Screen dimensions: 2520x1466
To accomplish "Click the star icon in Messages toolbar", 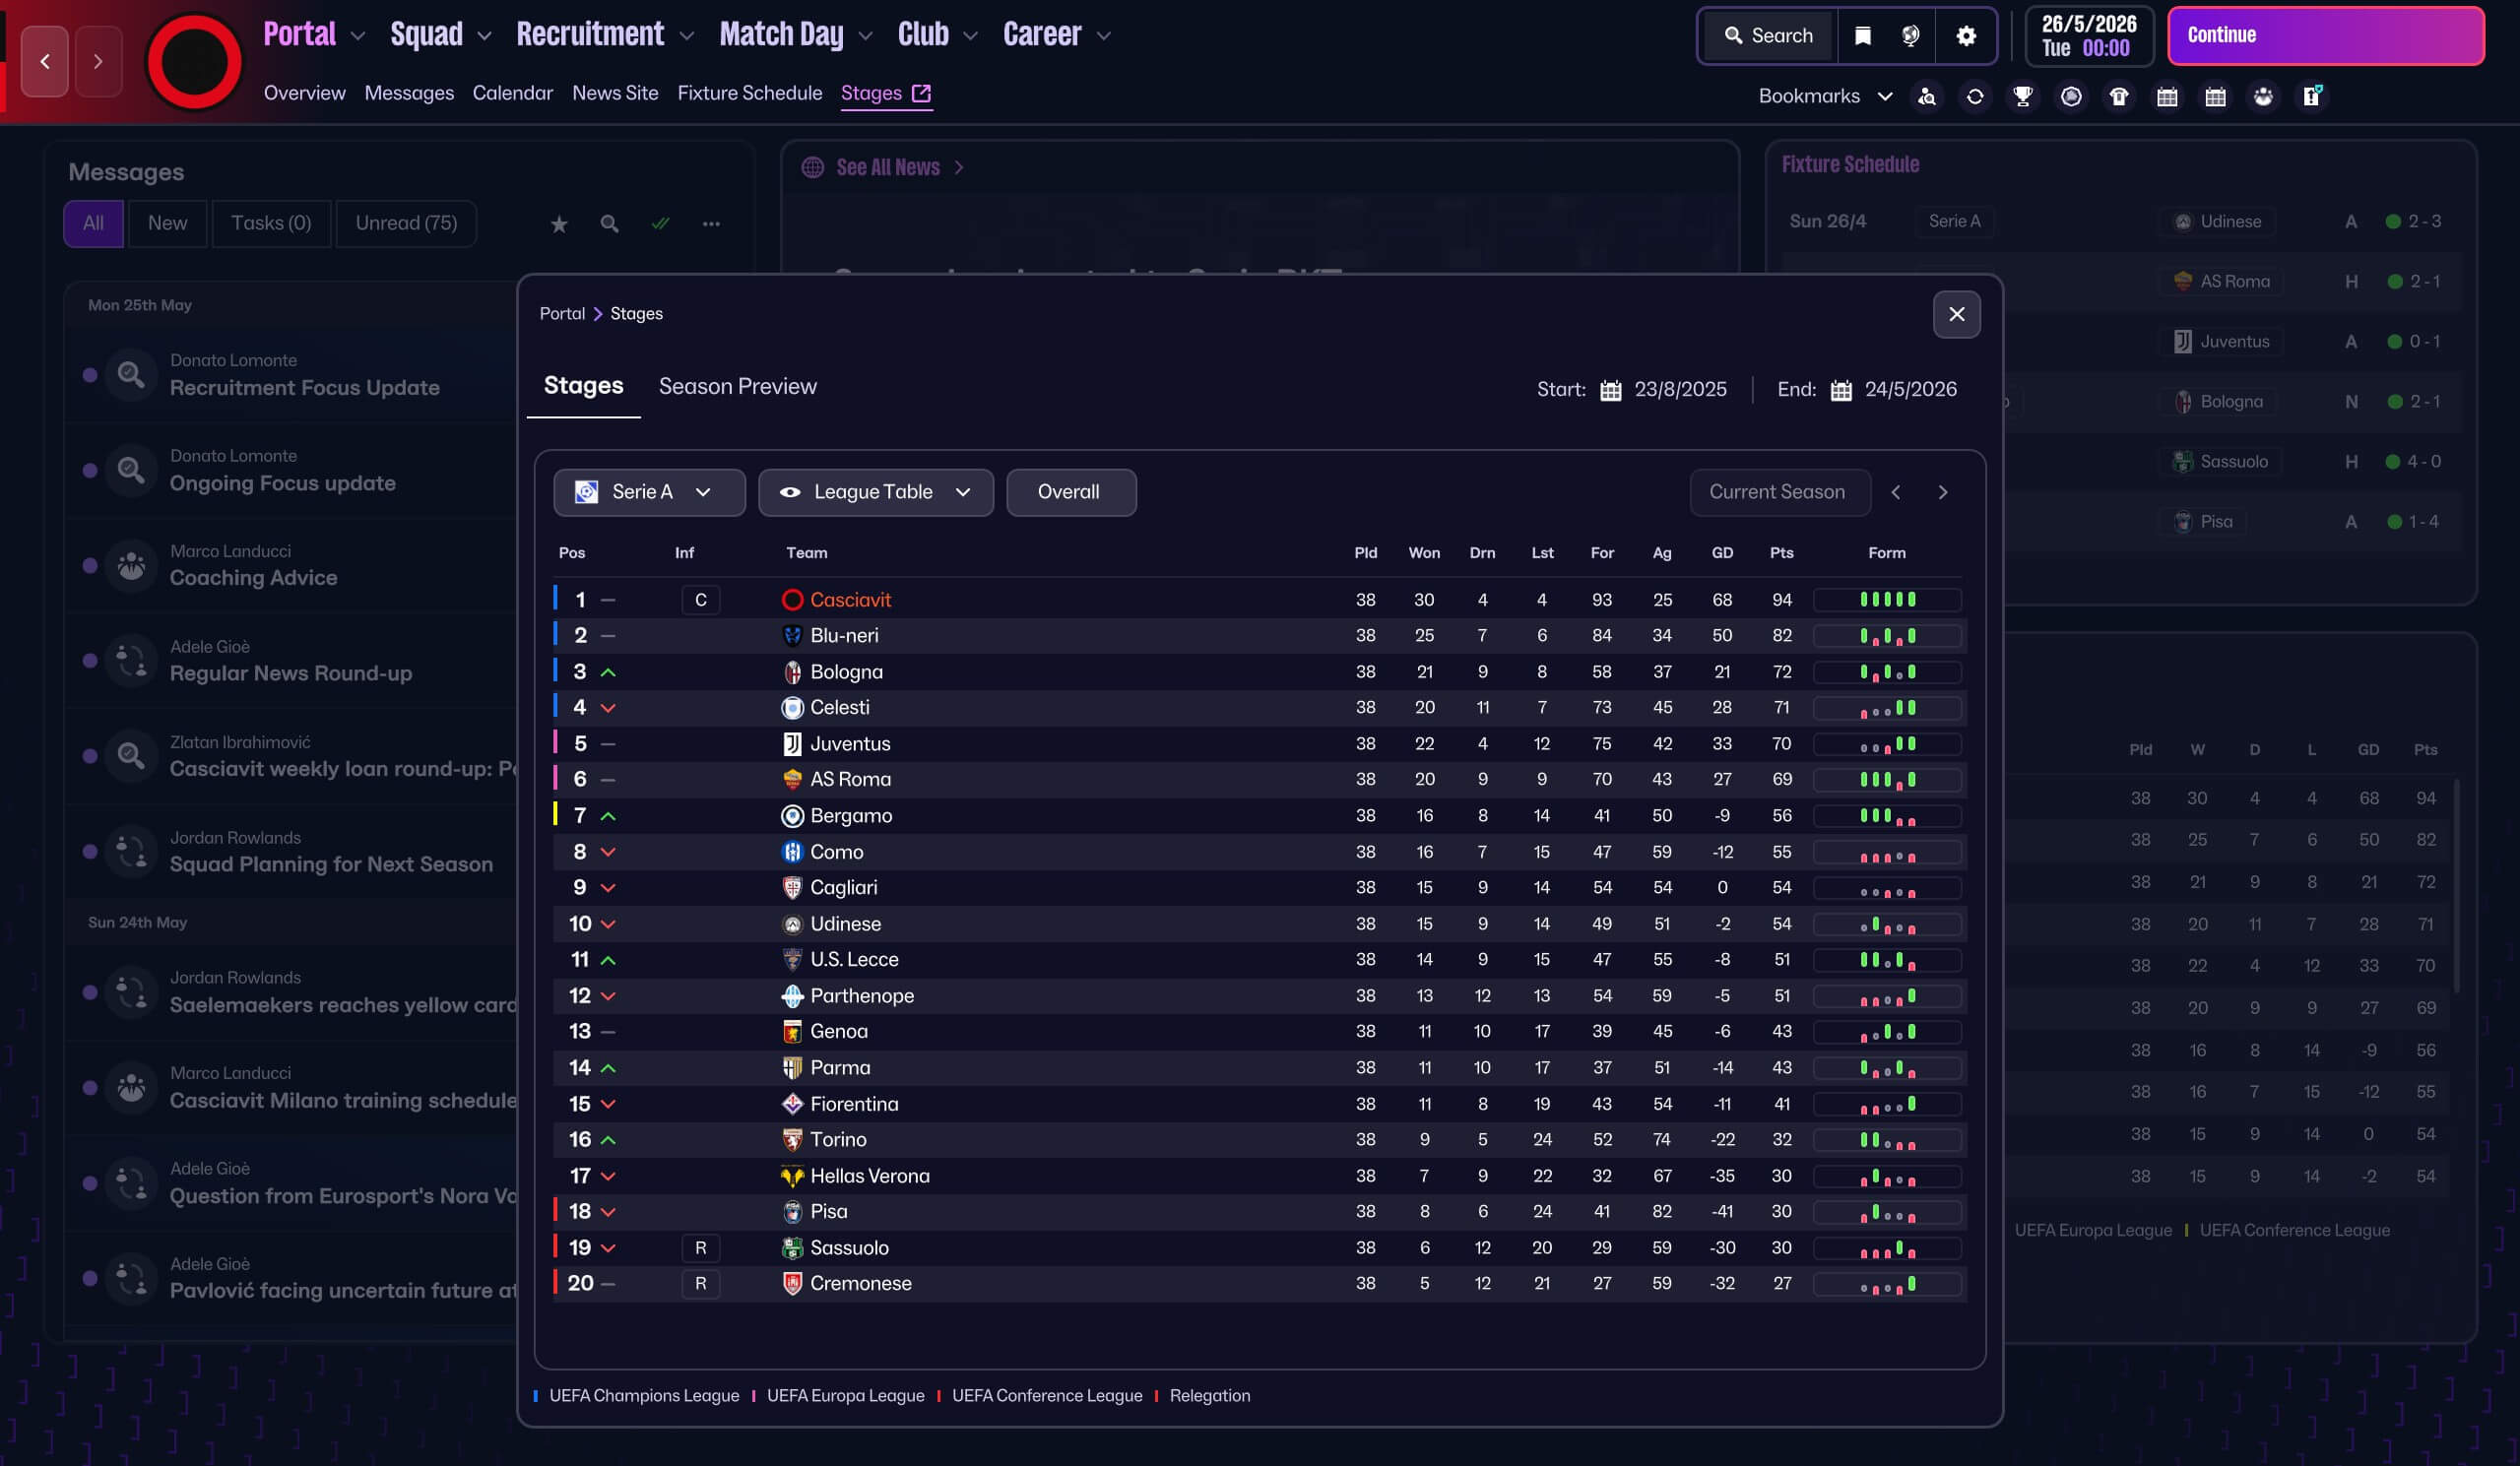I will [559, 224].
